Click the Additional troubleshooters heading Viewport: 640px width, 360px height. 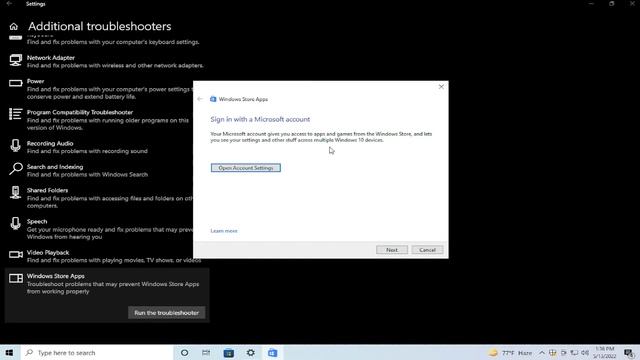100,27
